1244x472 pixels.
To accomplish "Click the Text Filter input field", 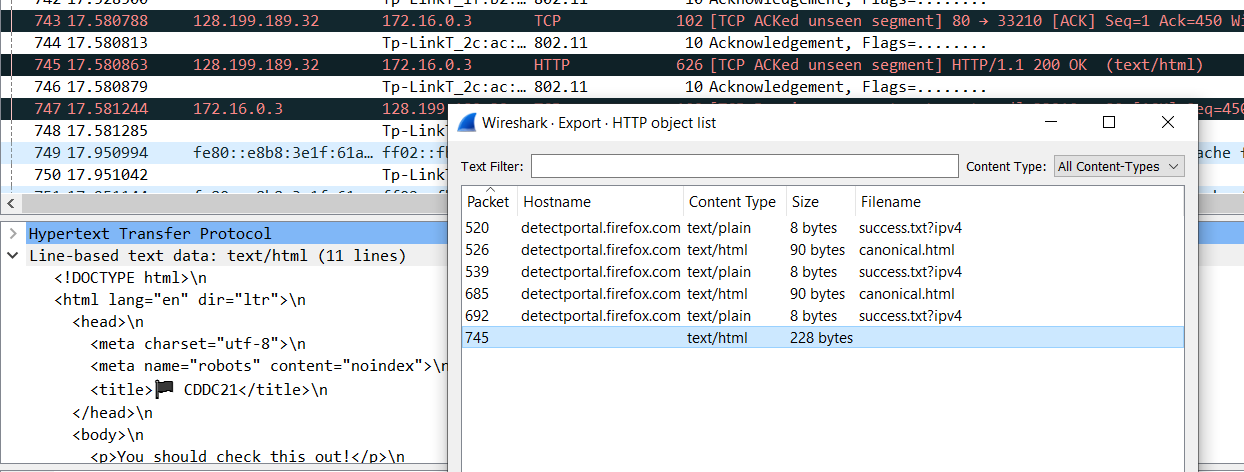I will 744,166.
